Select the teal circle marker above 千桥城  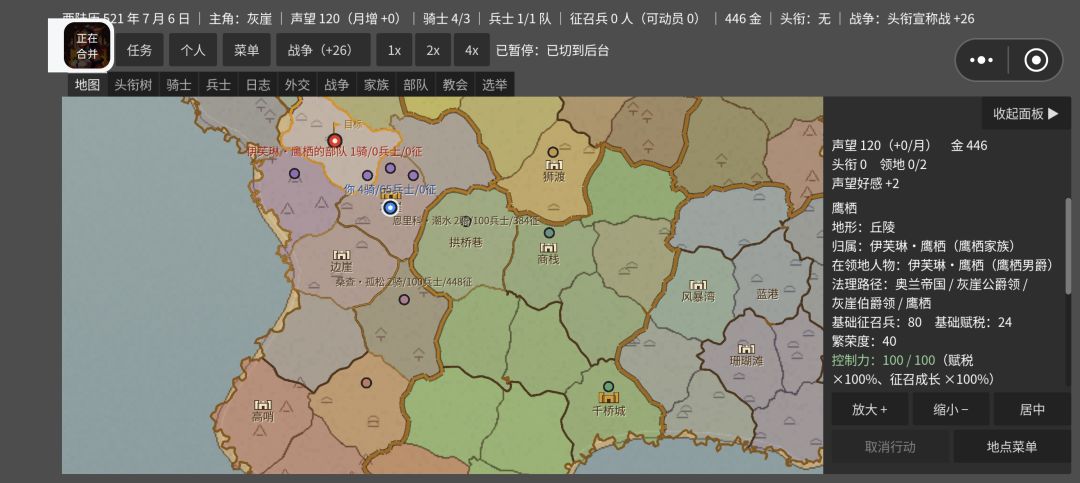point(608,387)
